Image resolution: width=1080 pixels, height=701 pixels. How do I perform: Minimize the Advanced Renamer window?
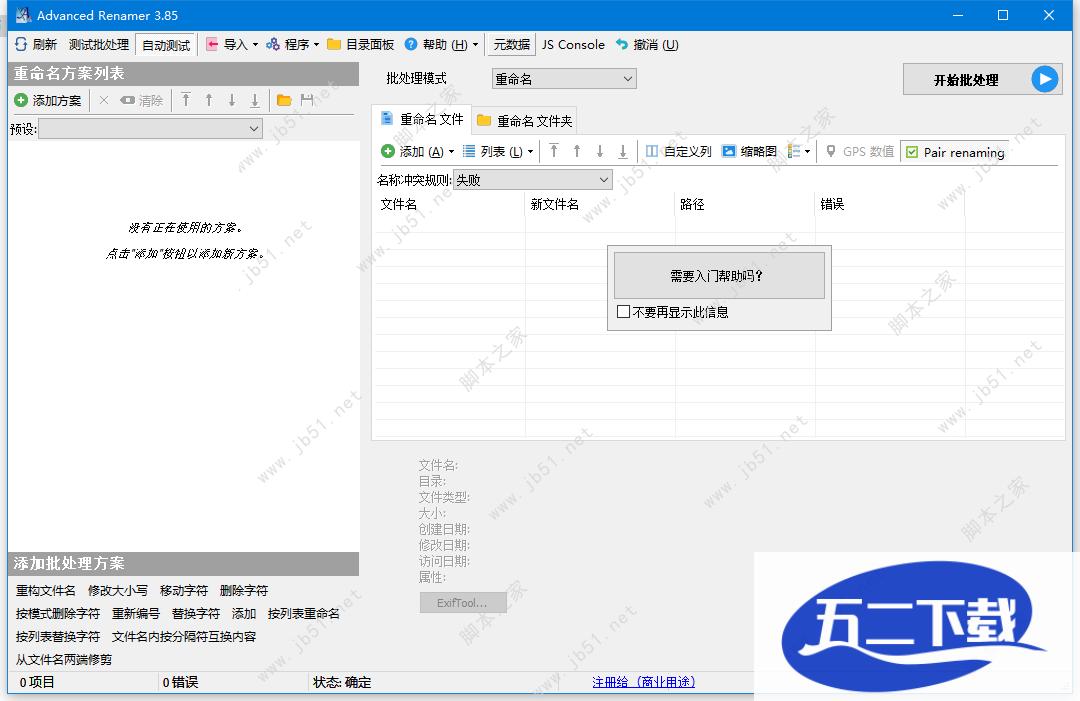click(x=957, y=15)
